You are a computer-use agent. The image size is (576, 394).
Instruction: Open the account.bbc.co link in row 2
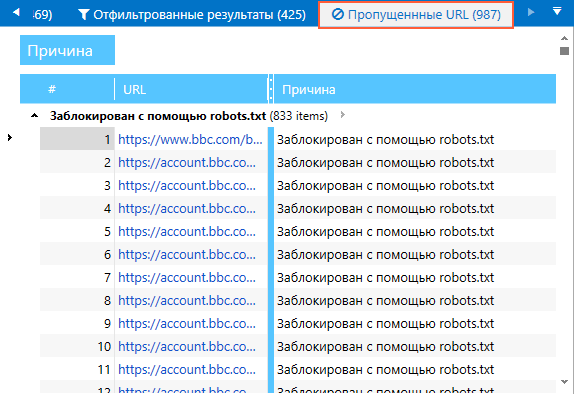(187, 163)
